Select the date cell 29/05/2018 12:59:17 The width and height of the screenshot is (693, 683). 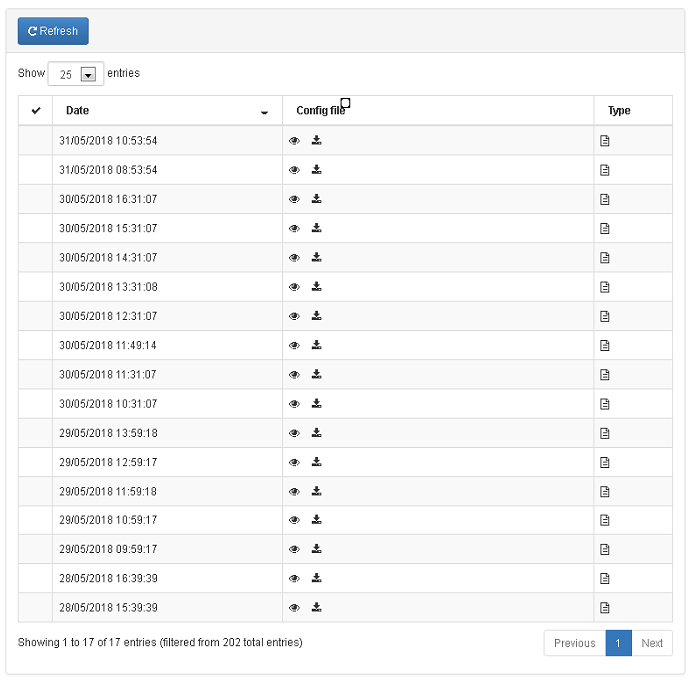point(167,462)
